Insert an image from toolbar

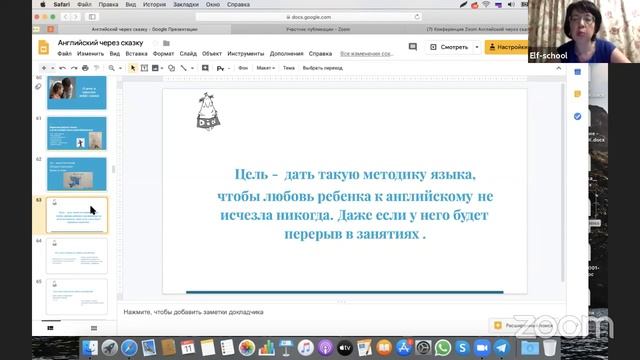(x=155, y=68)
